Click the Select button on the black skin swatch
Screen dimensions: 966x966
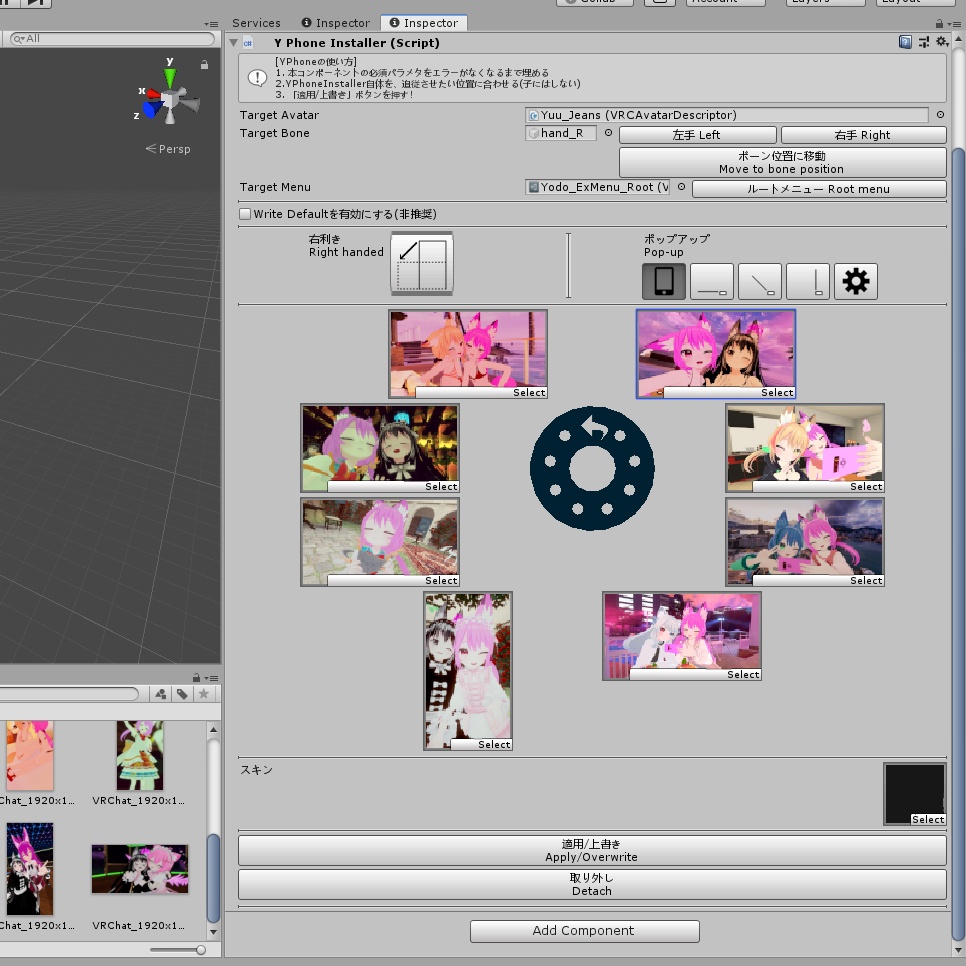click(x=928, y=819)
